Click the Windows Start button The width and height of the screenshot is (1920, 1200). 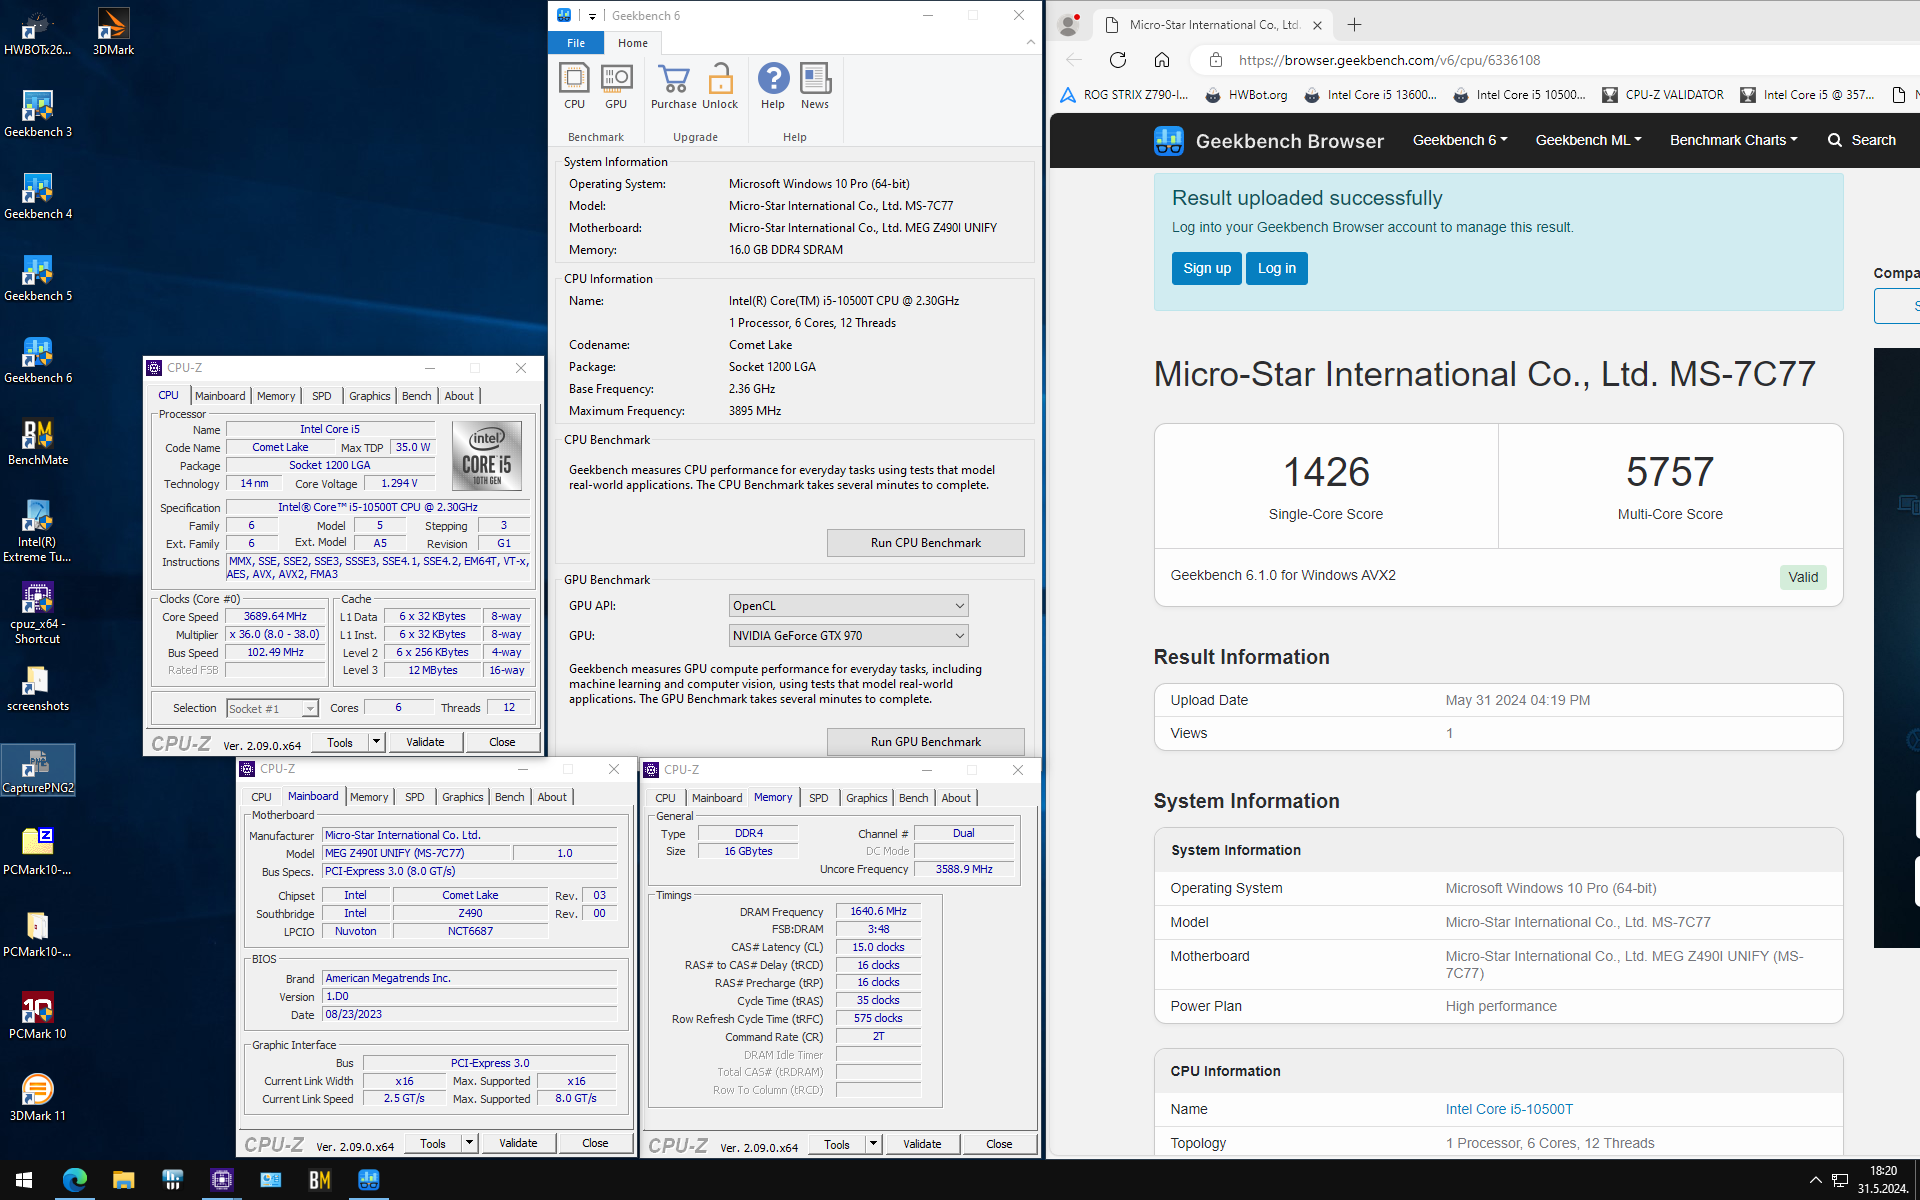click(24, 1180)
